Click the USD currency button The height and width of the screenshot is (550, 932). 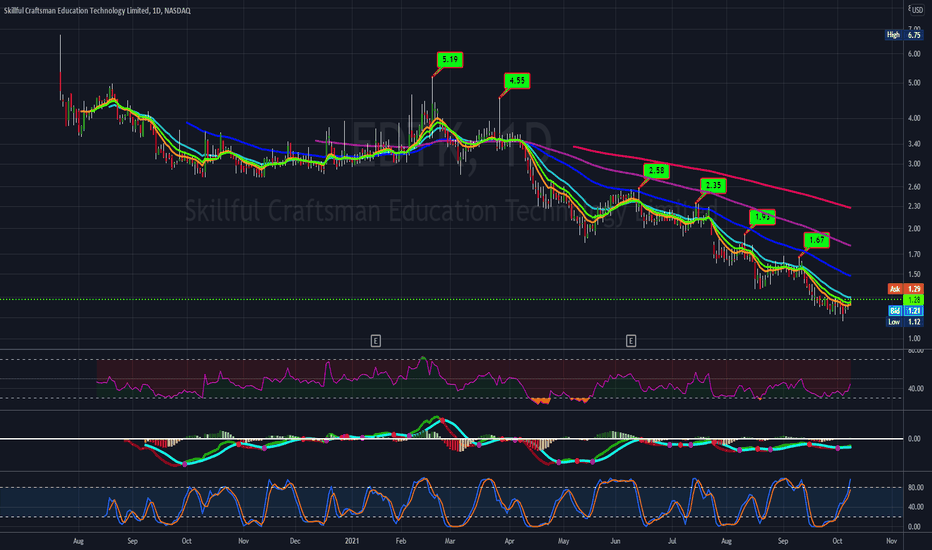click(x=917, y=10)
